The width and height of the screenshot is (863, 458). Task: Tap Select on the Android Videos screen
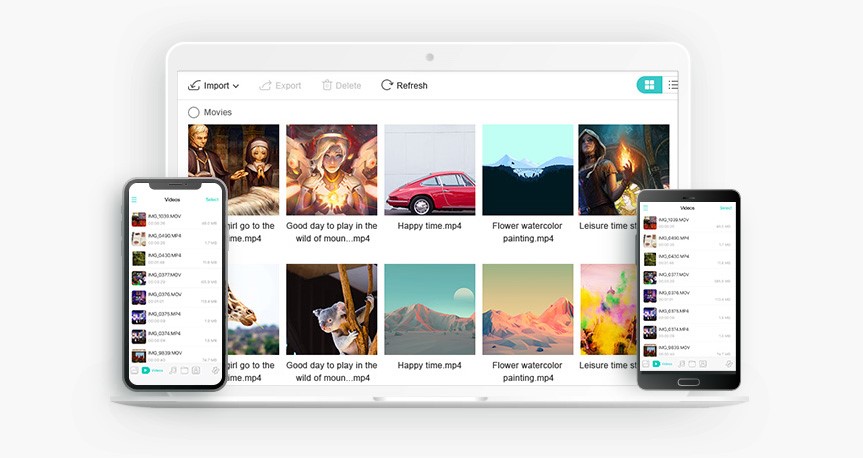[x=726, y=208]
